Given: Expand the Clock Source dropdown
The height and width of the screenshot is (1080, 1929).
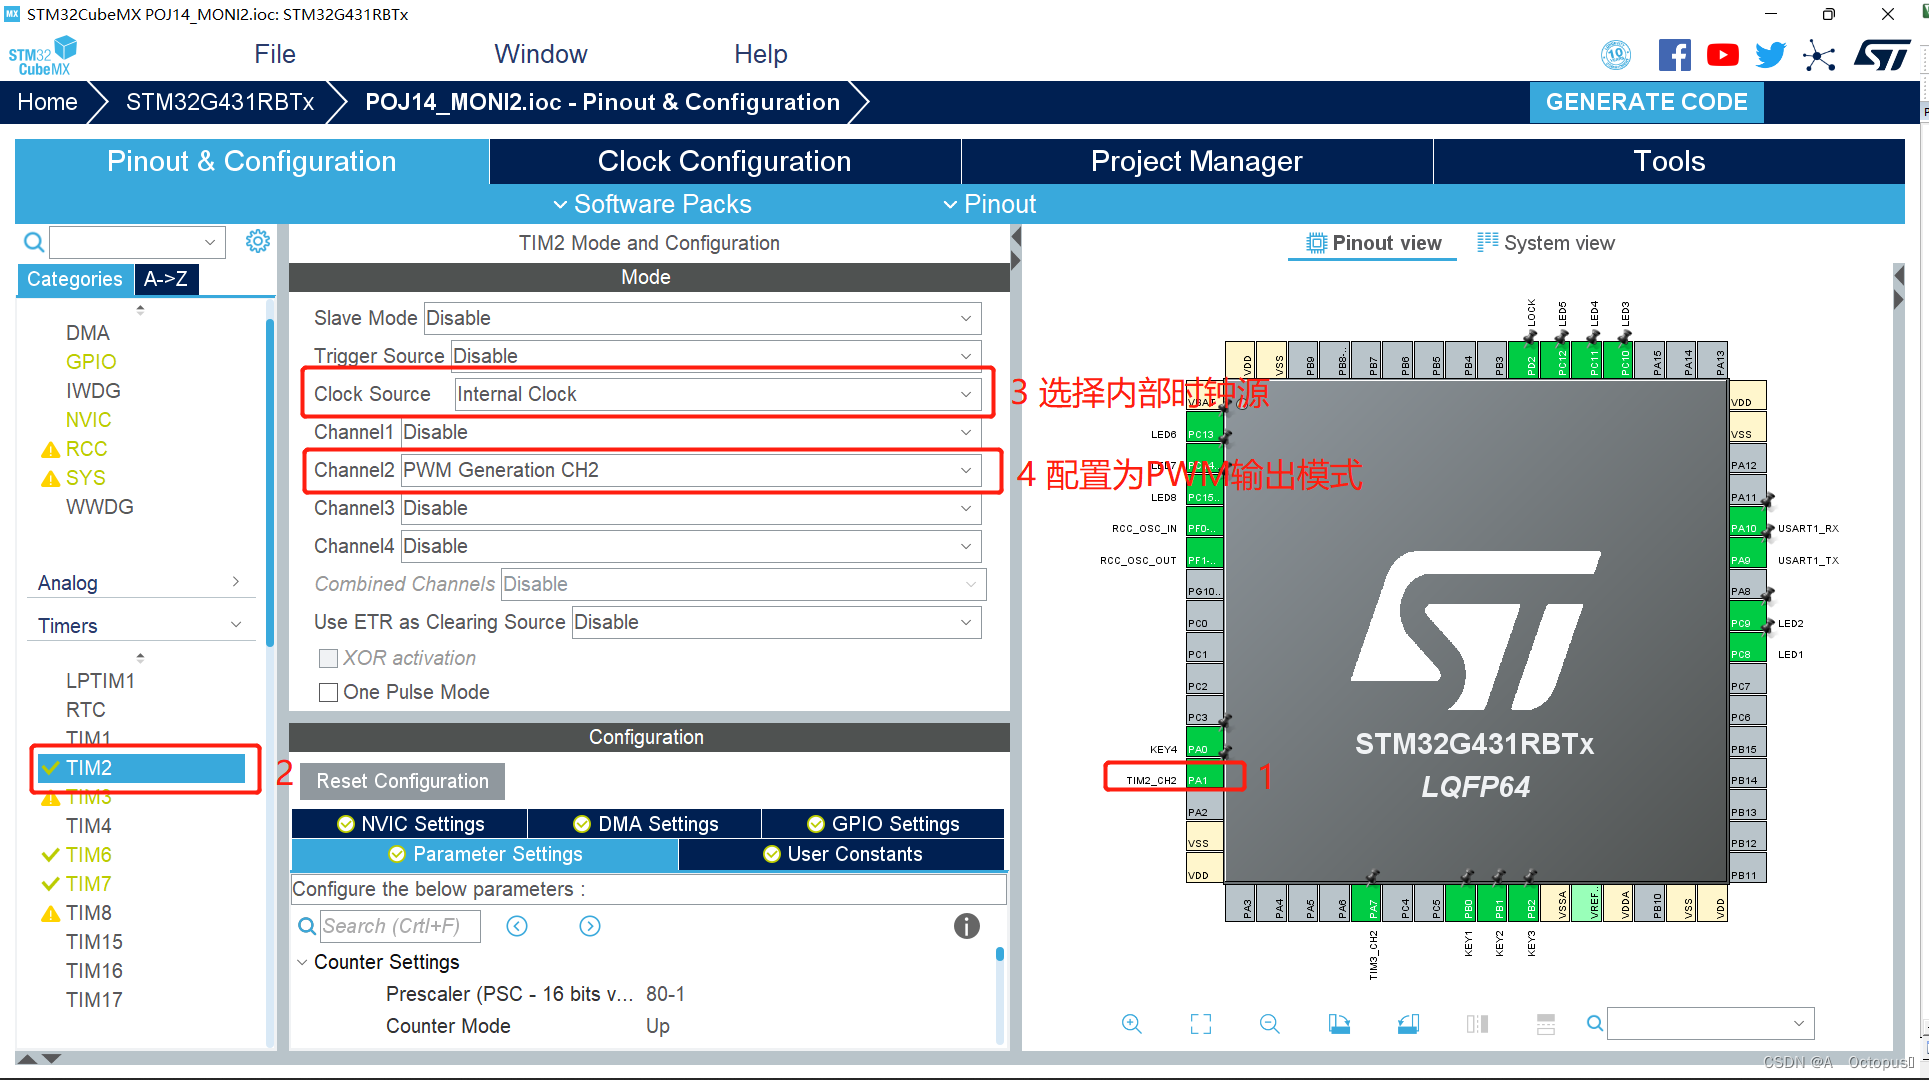Looking at the screenshot, I should coord(968,394).
